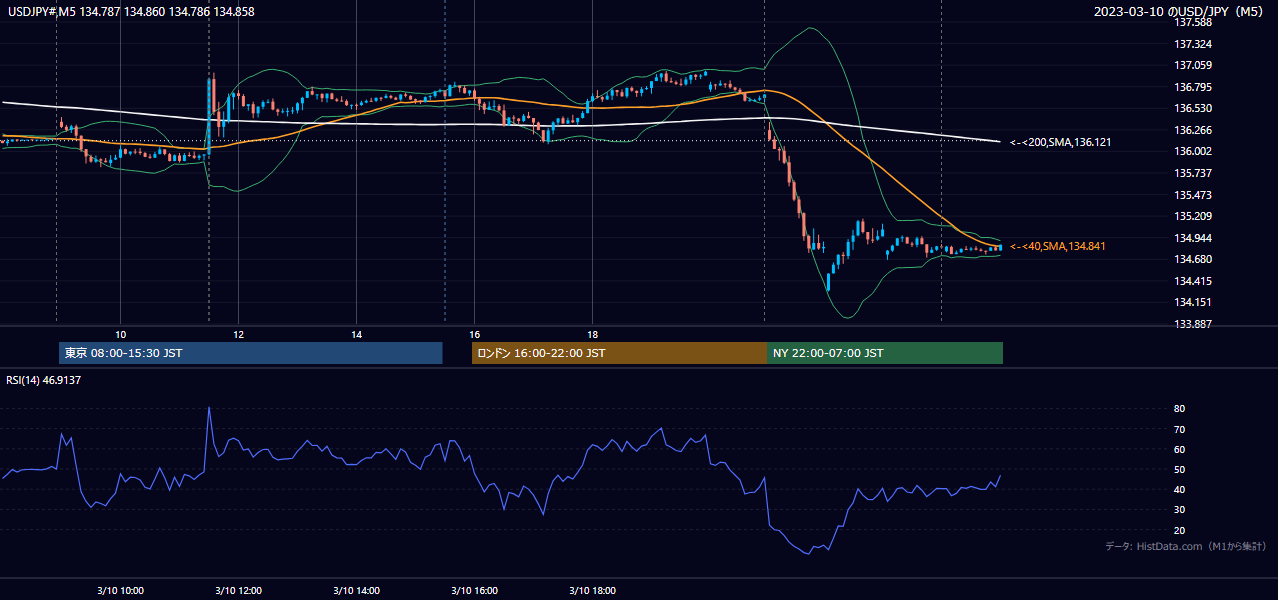Image resolution: width=1278 pixels, height=600 pixels.
Task: Click the 134.680 price axis label
Action: pyautogui.click(x=1194, y=259)
